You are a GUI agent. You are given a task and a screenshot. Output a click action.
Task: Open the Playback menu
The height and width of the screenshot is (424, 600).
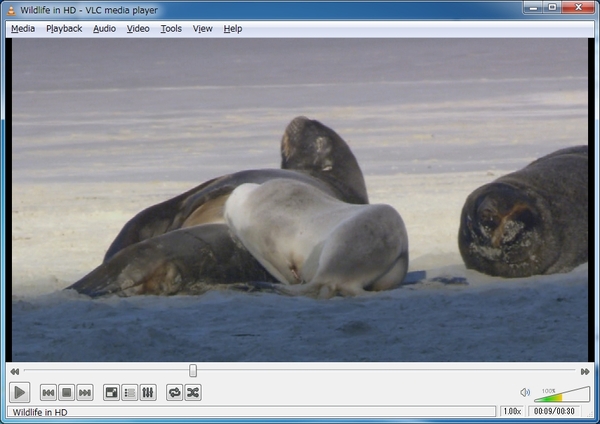pos(64,29)
